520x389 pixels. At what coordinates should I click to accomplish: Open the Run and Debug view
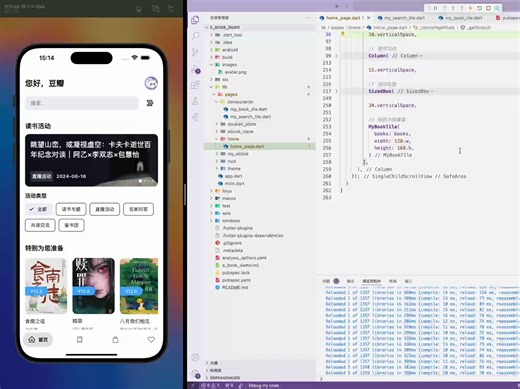[196, 69]
